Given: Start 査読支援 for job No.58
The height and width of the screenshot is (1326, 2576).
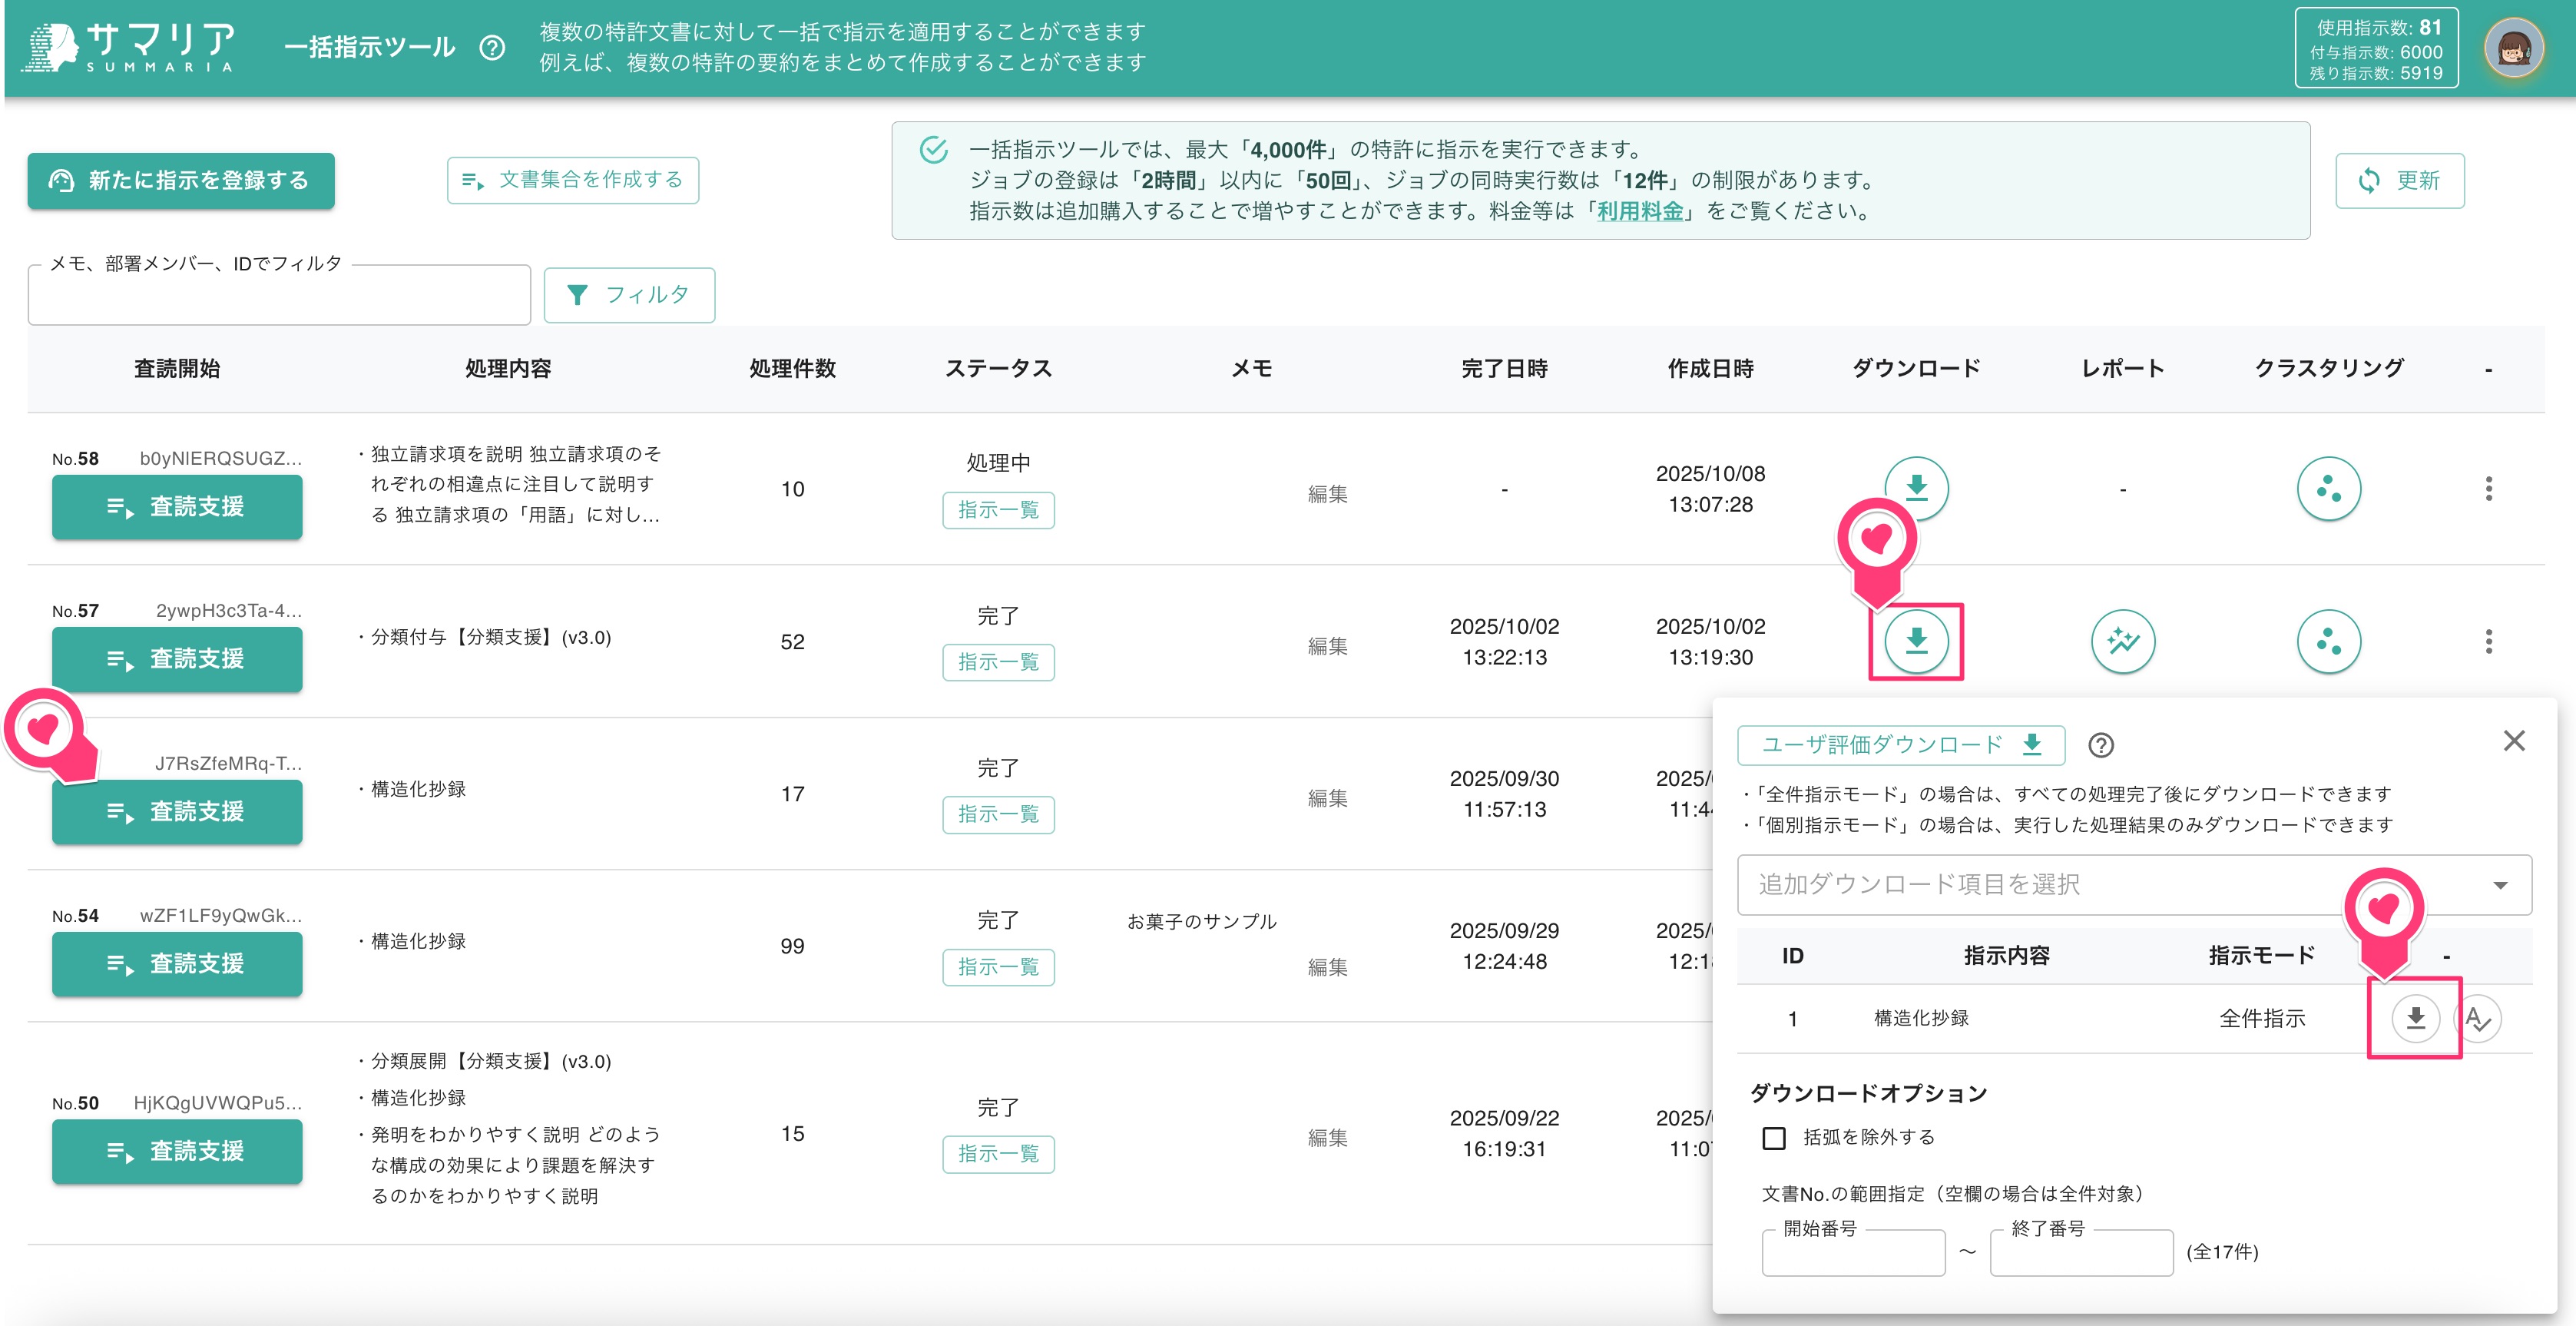Looking at the screenshot, I should (177, 507).
